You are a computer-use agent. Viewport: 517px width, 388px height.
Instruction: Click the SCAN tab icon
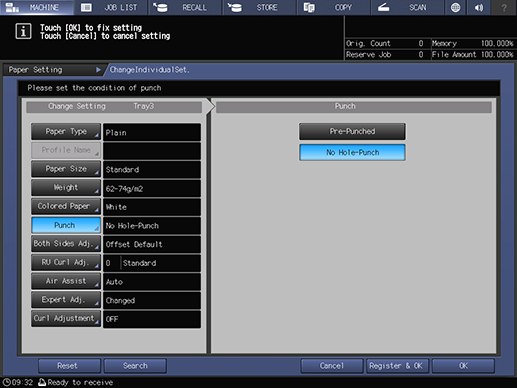point(383,7)
